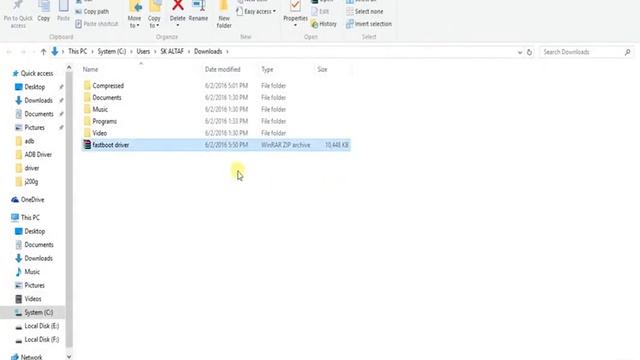Click Select none in ribbon

364,11
